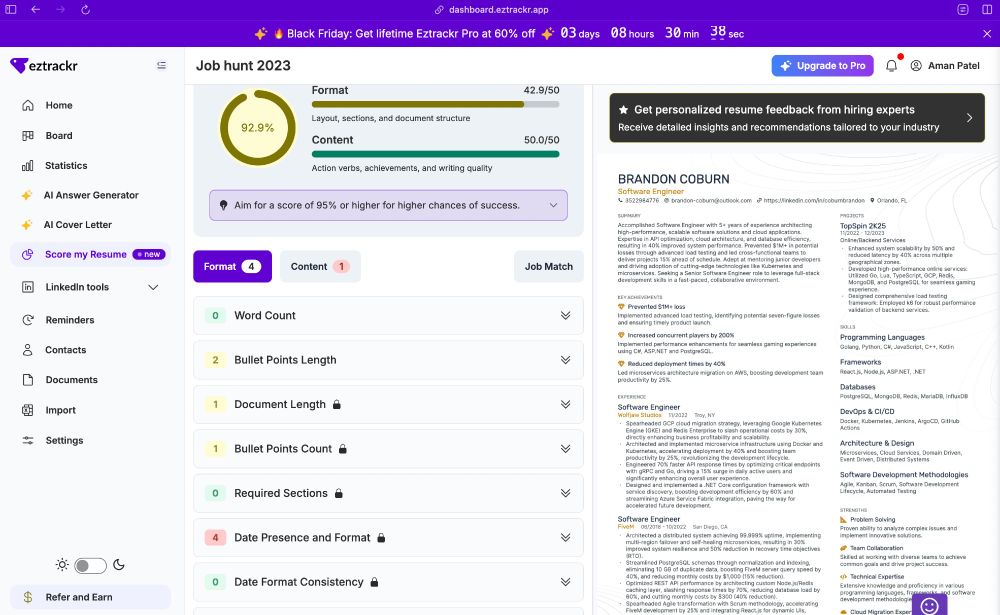Toggle the light/dark mode switch
Viewport: 1000px width, 615px height.
[x=90, y=565]
